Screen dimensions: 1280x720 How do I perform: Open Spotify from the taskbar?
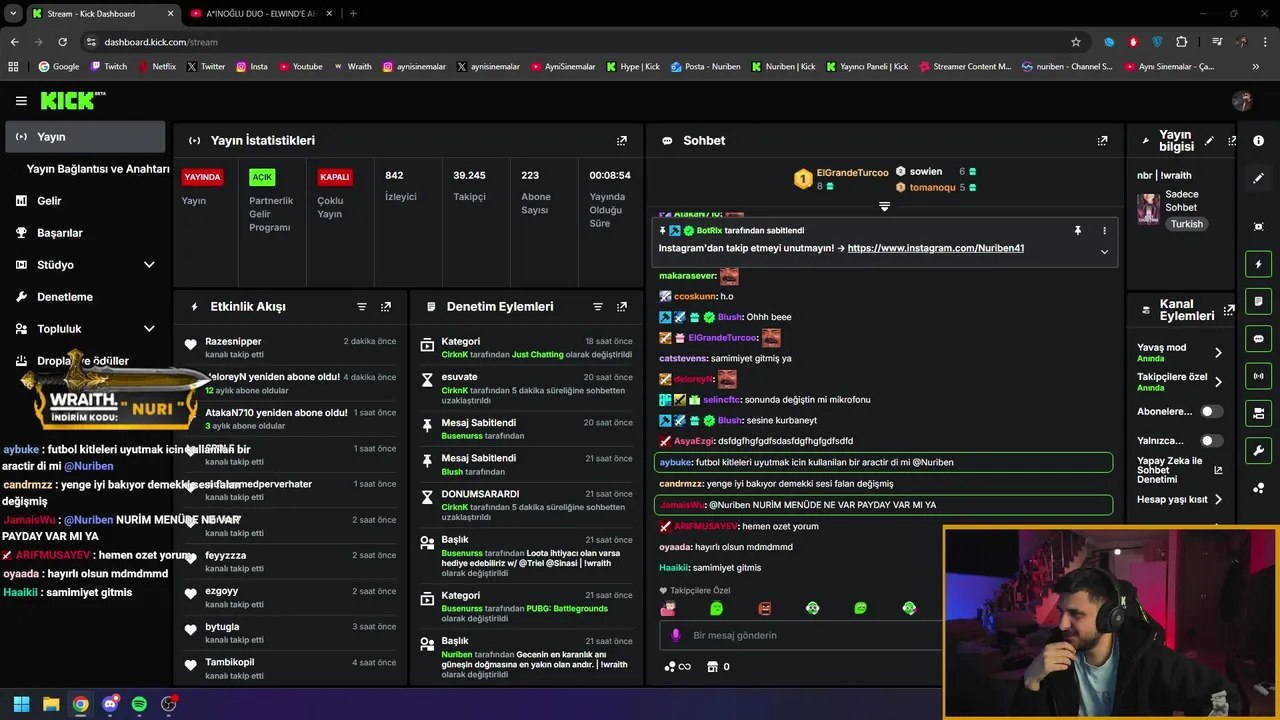pyautogui.click(x=139, y=704)
